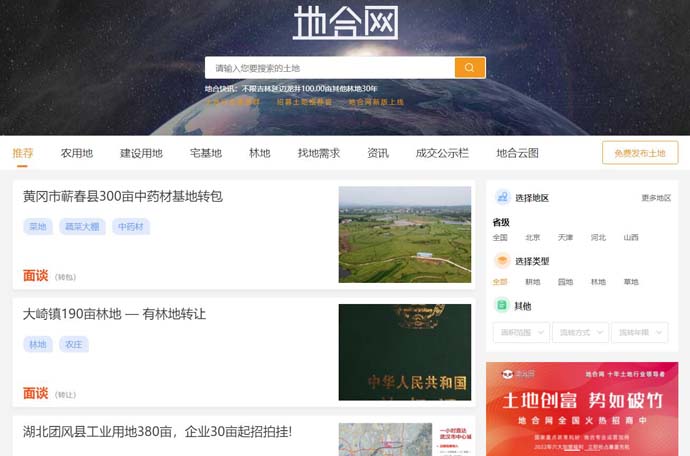The height and width of the screenshot is (456, 690).
Task: Click the 土地创富 势如破竹 banner
Action: (582, 409)
